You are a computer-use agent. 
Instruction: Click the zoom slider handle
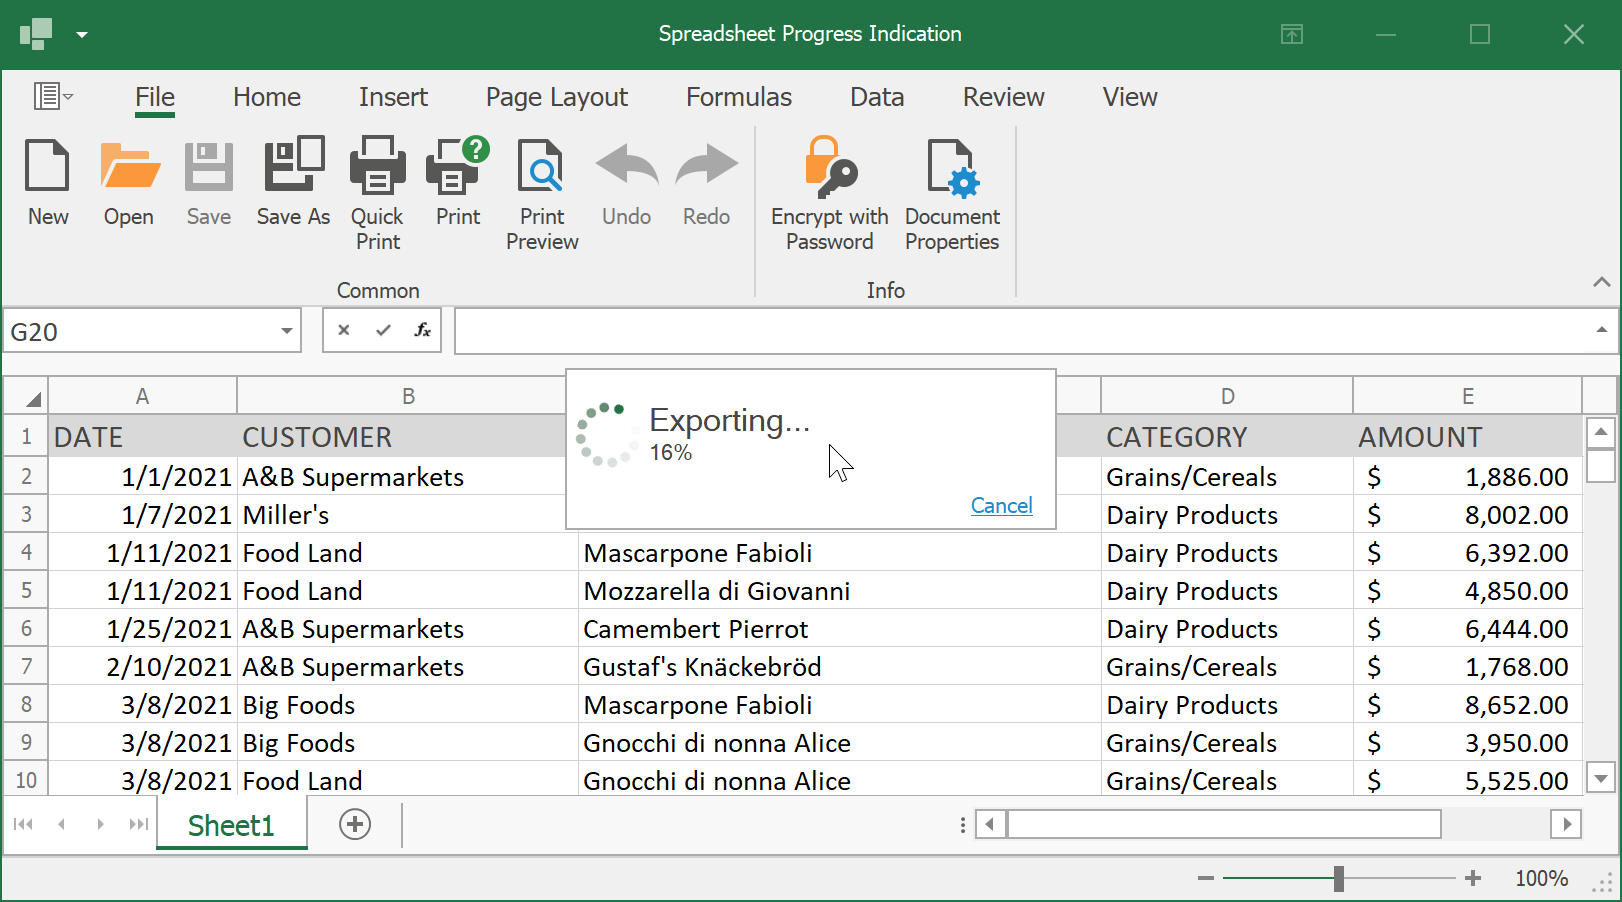[1338, 878]
